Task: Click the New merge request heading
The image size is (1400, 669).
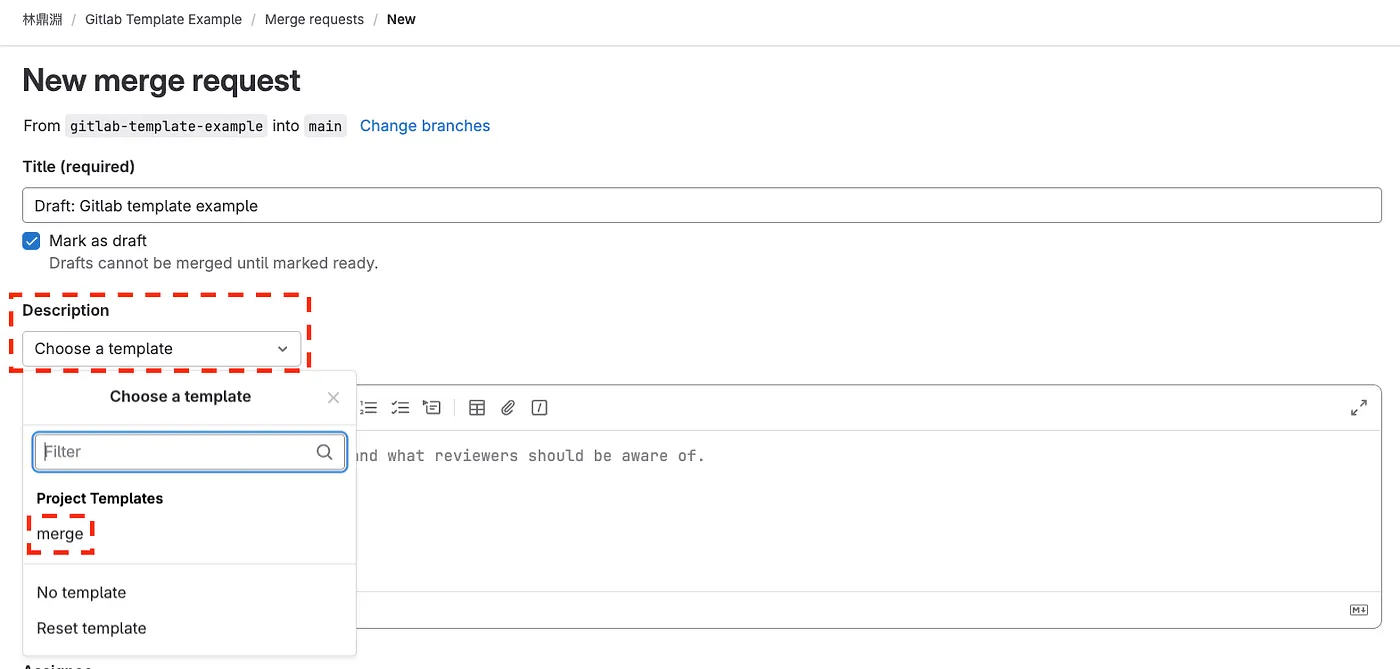Action: coord(162,80)
